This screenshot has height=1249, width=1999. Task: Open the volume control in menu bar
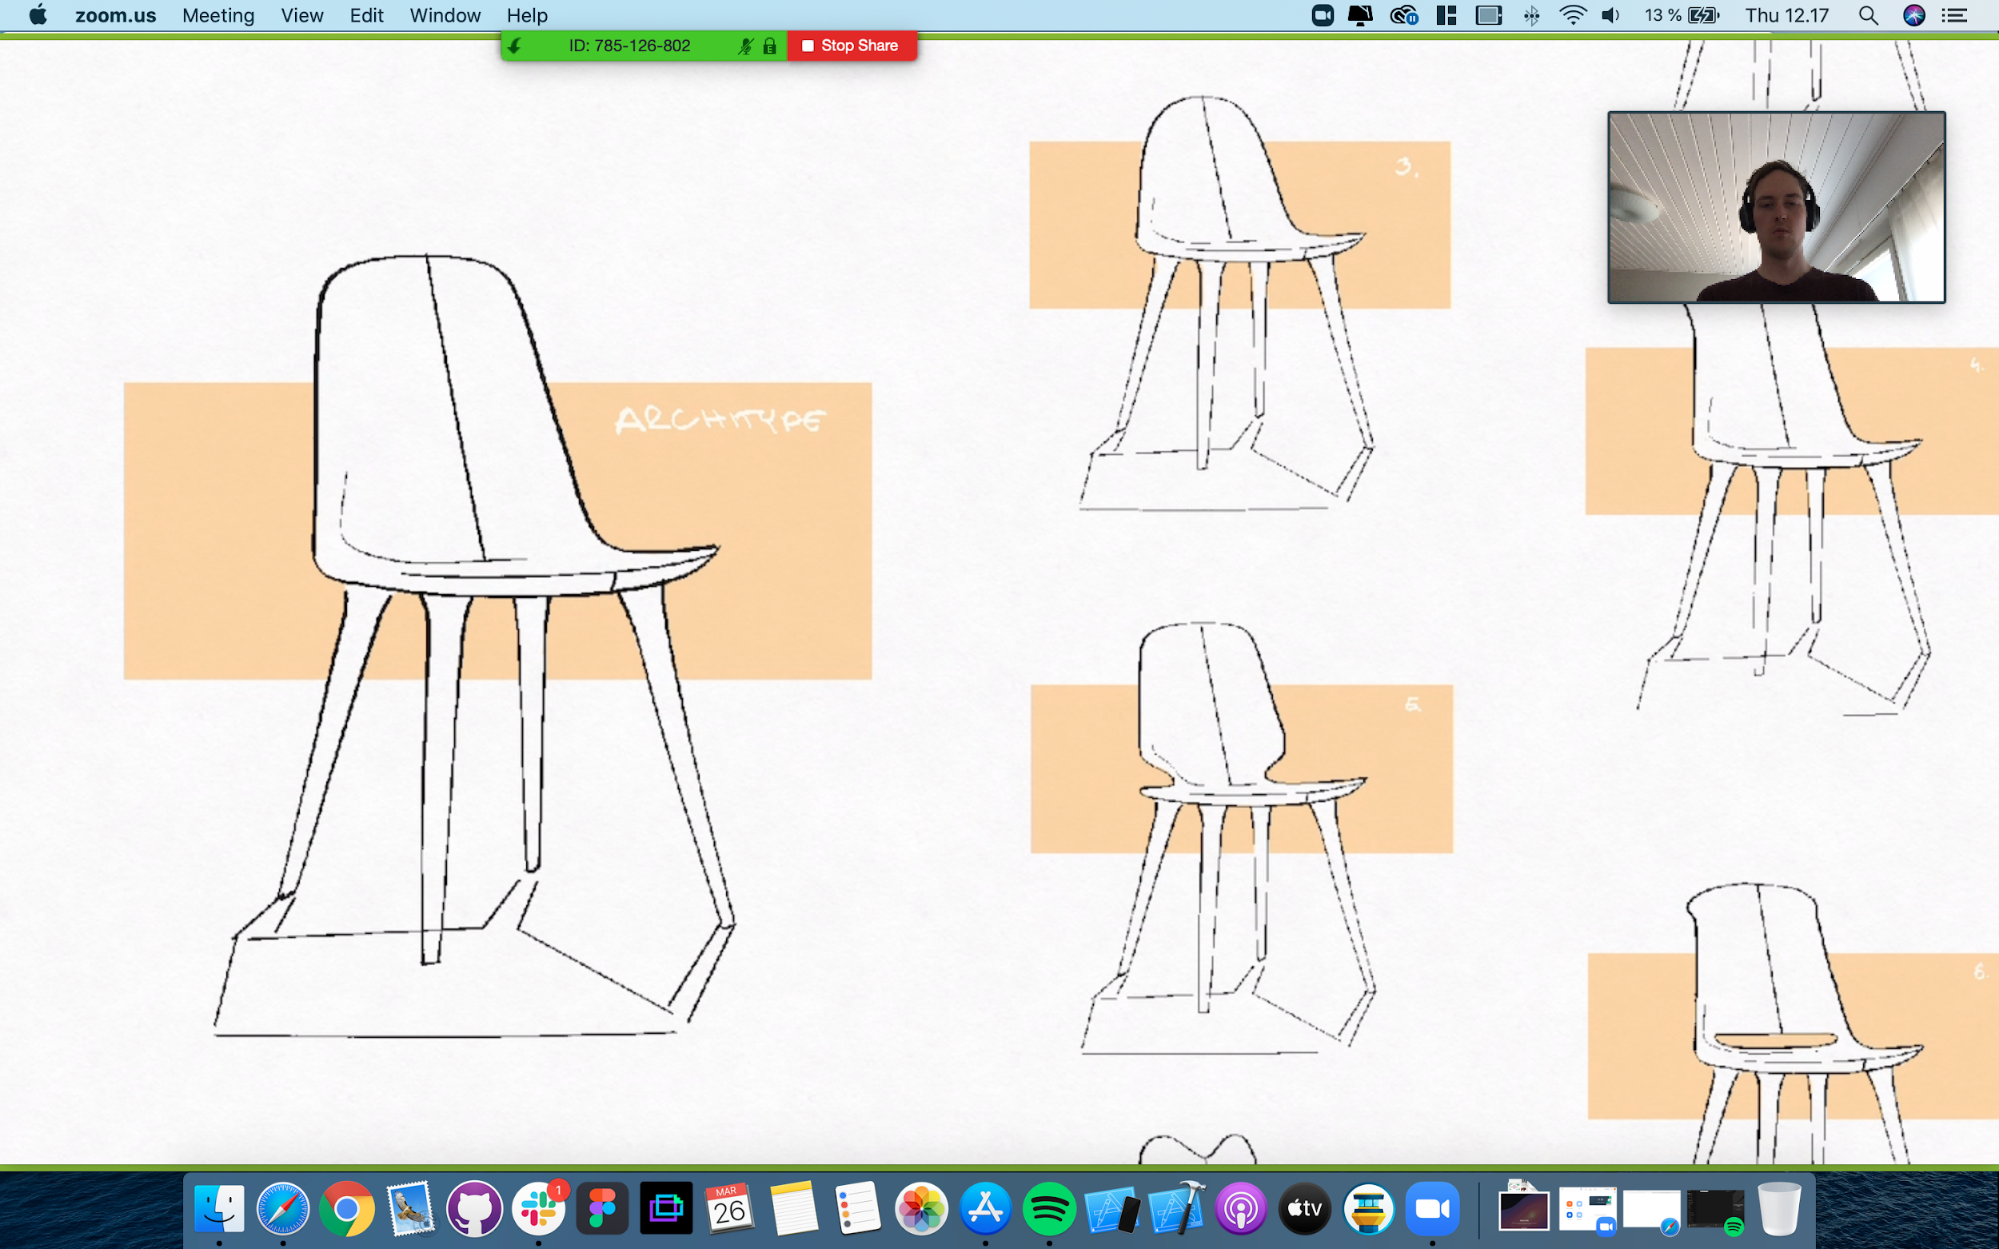[x=1610, y=15]
